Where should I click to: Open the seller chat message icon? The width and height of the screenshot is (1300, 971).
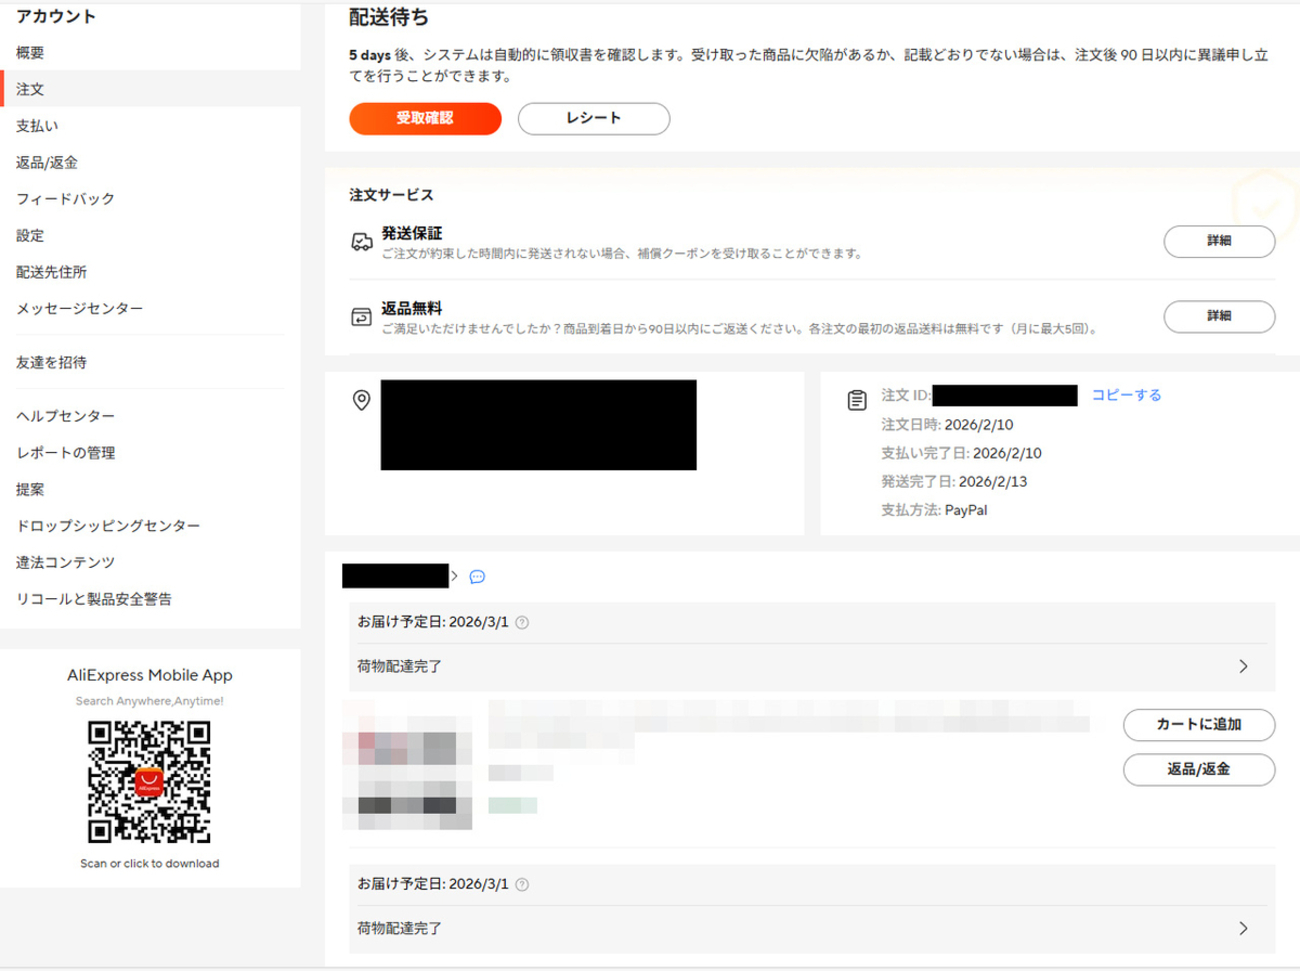[x=477, y=577]
